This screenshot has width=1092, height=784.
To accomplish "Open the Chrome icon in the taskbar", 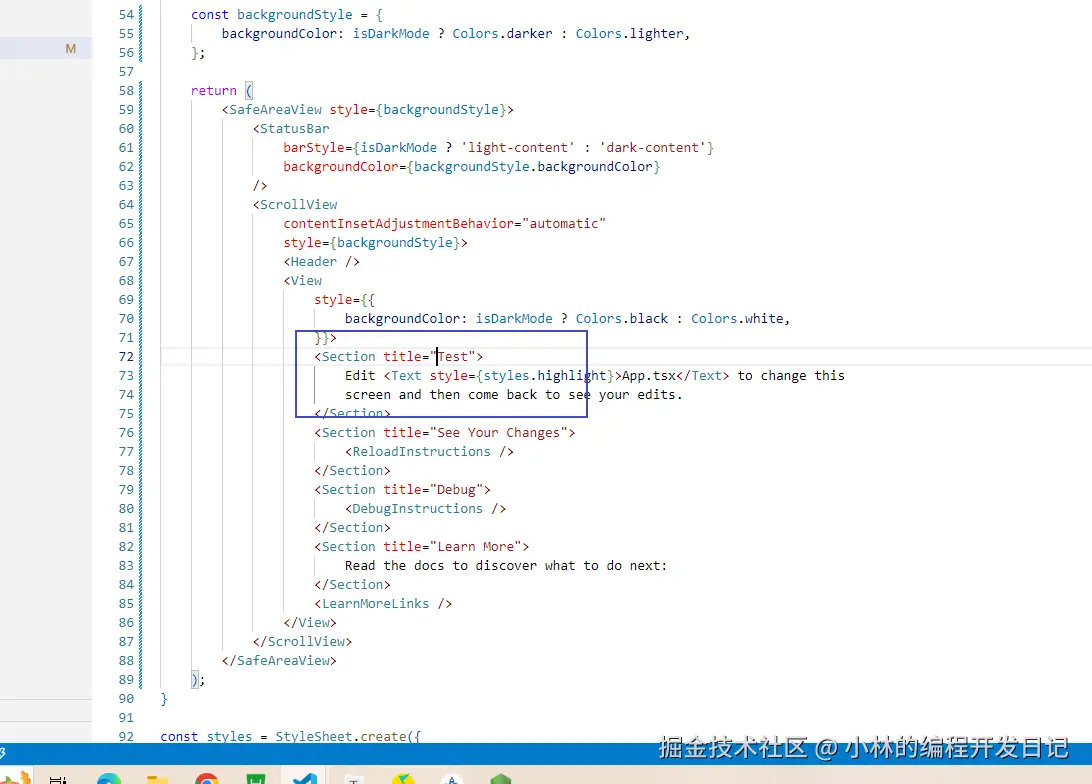I will tap(207, 778).
